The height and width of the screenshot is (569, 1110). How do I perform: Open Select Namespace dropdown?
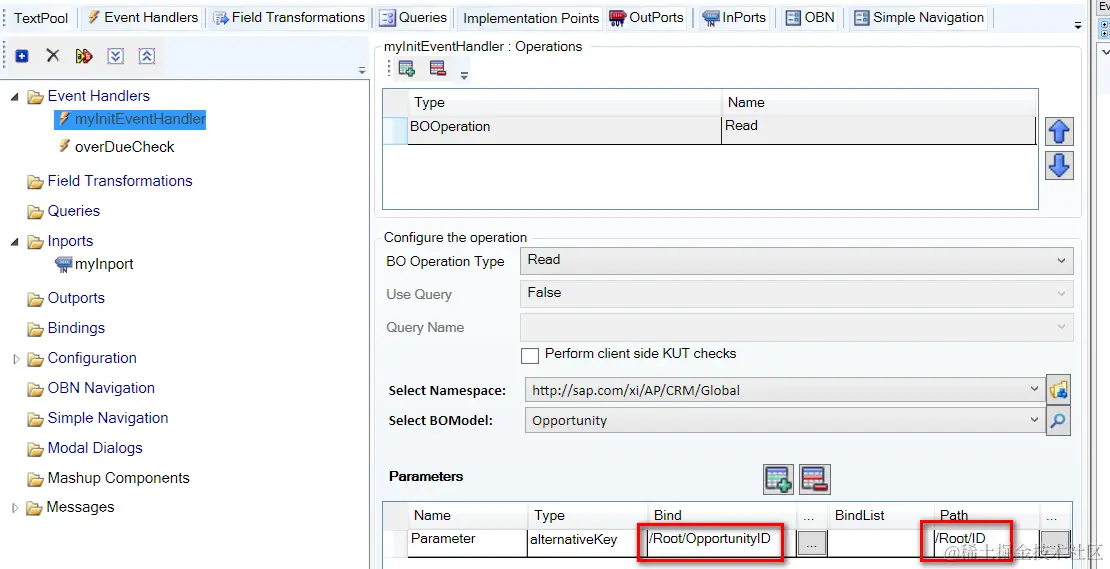(1035, 389)
